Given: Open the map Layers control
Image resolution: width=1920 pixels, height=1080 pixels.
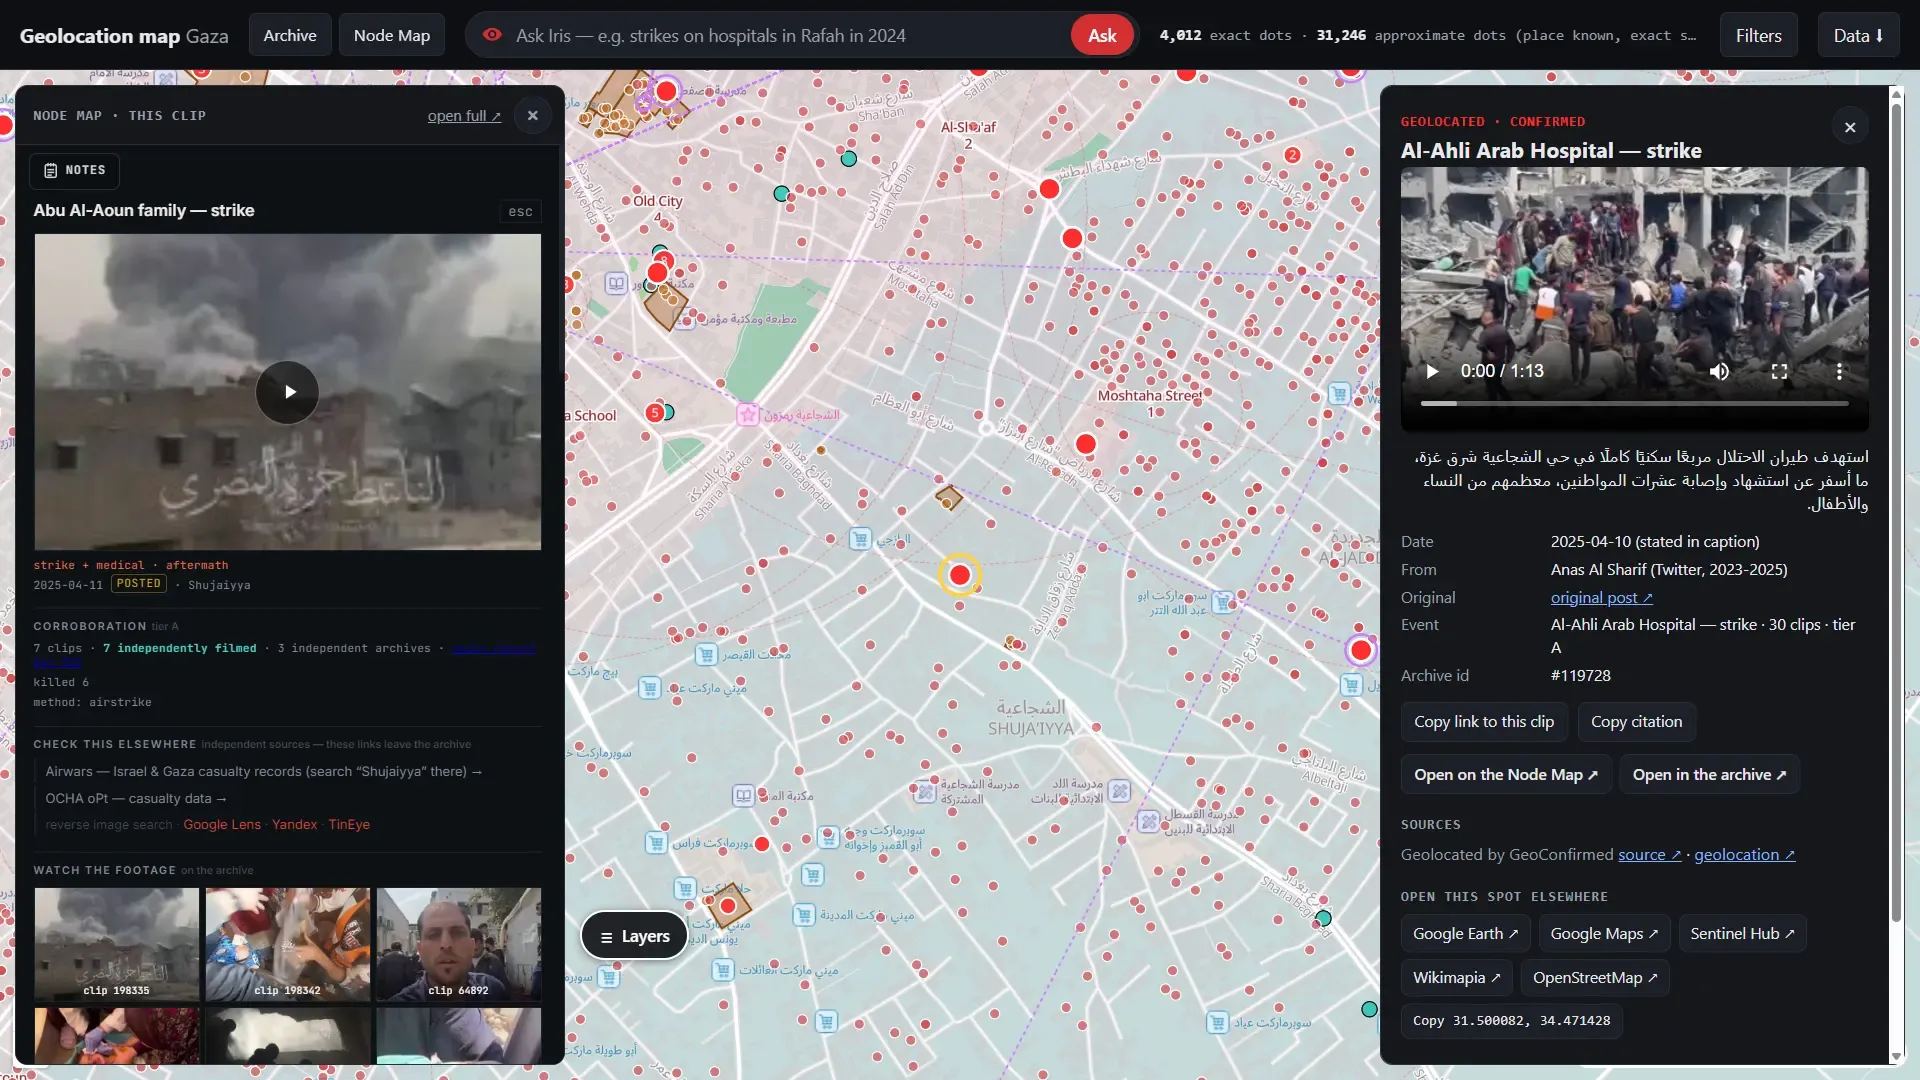Looking at the screenshot, I should (634, 936).
